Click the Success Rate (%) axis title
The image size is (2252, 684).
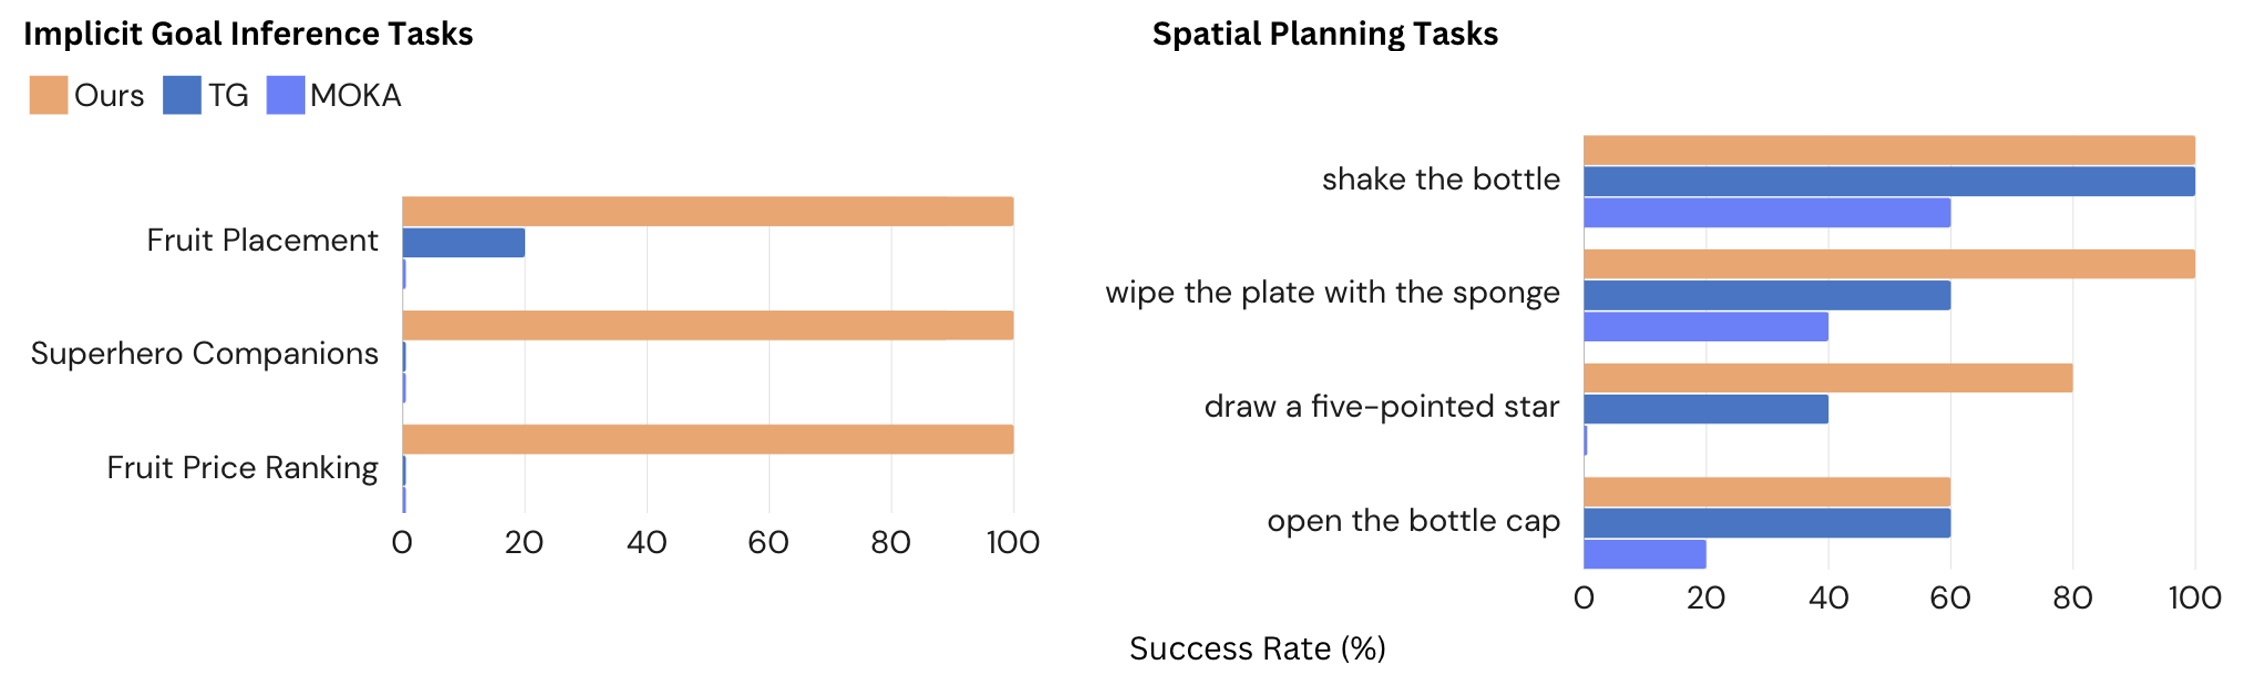pyautogui.click(x=1257, y=648)
